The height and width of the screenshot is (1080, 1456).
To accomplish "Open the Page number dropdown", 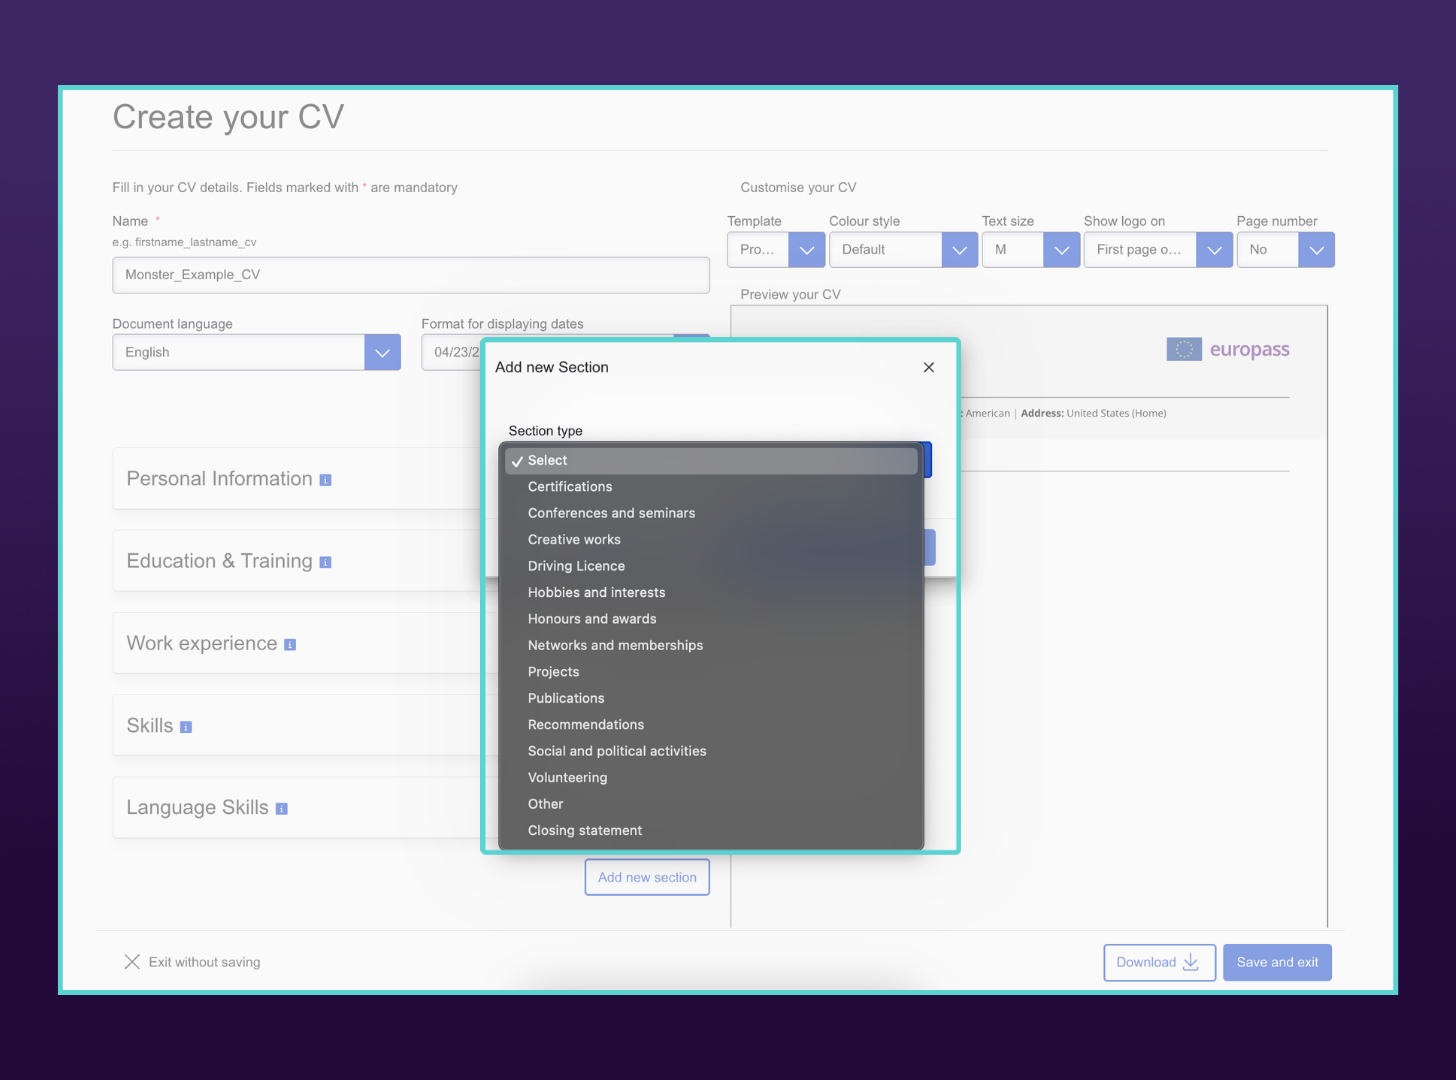I will 1285,250.
